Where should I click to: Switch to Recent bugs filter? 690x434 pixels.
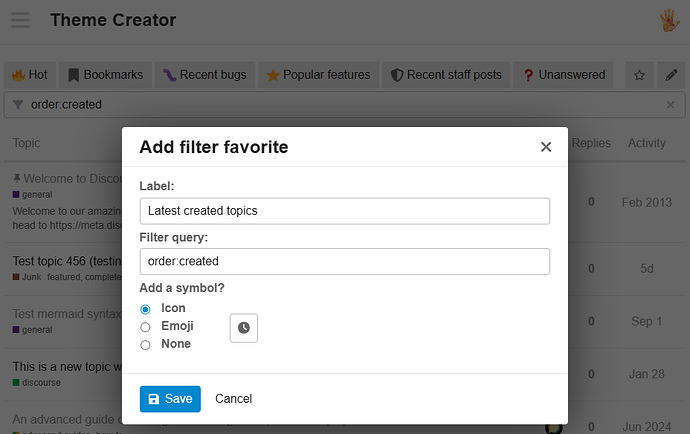point(205,75)
